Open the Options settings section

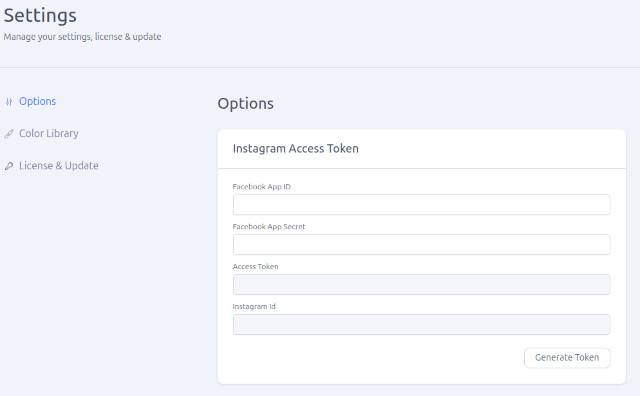38,101
